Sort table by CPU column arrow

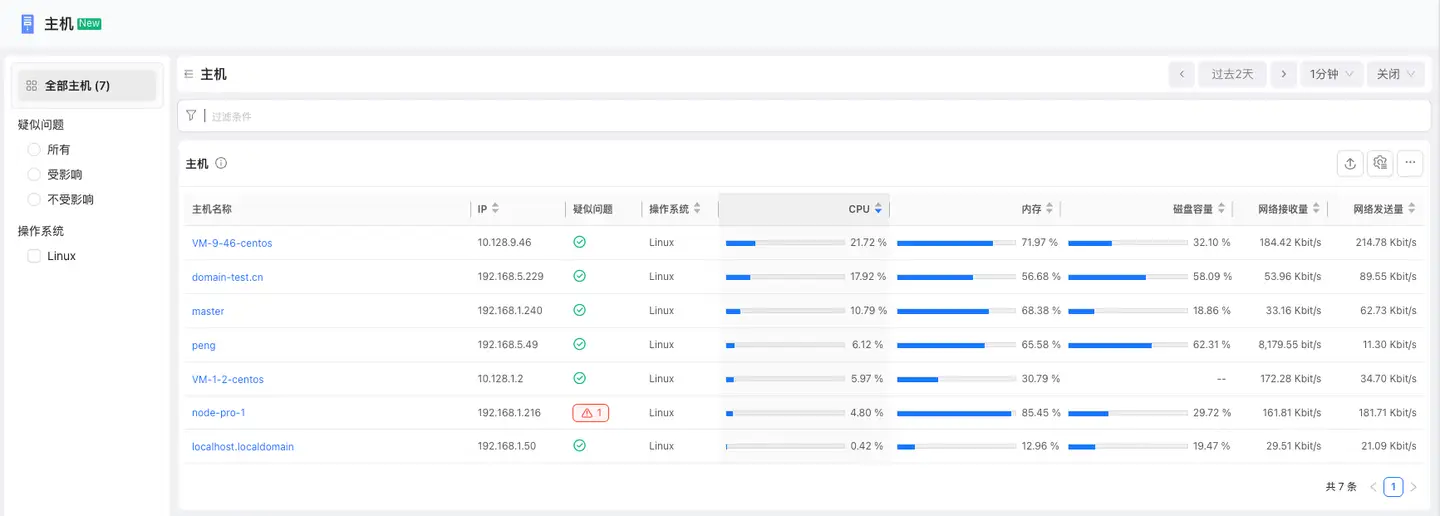tap(878, 209)
